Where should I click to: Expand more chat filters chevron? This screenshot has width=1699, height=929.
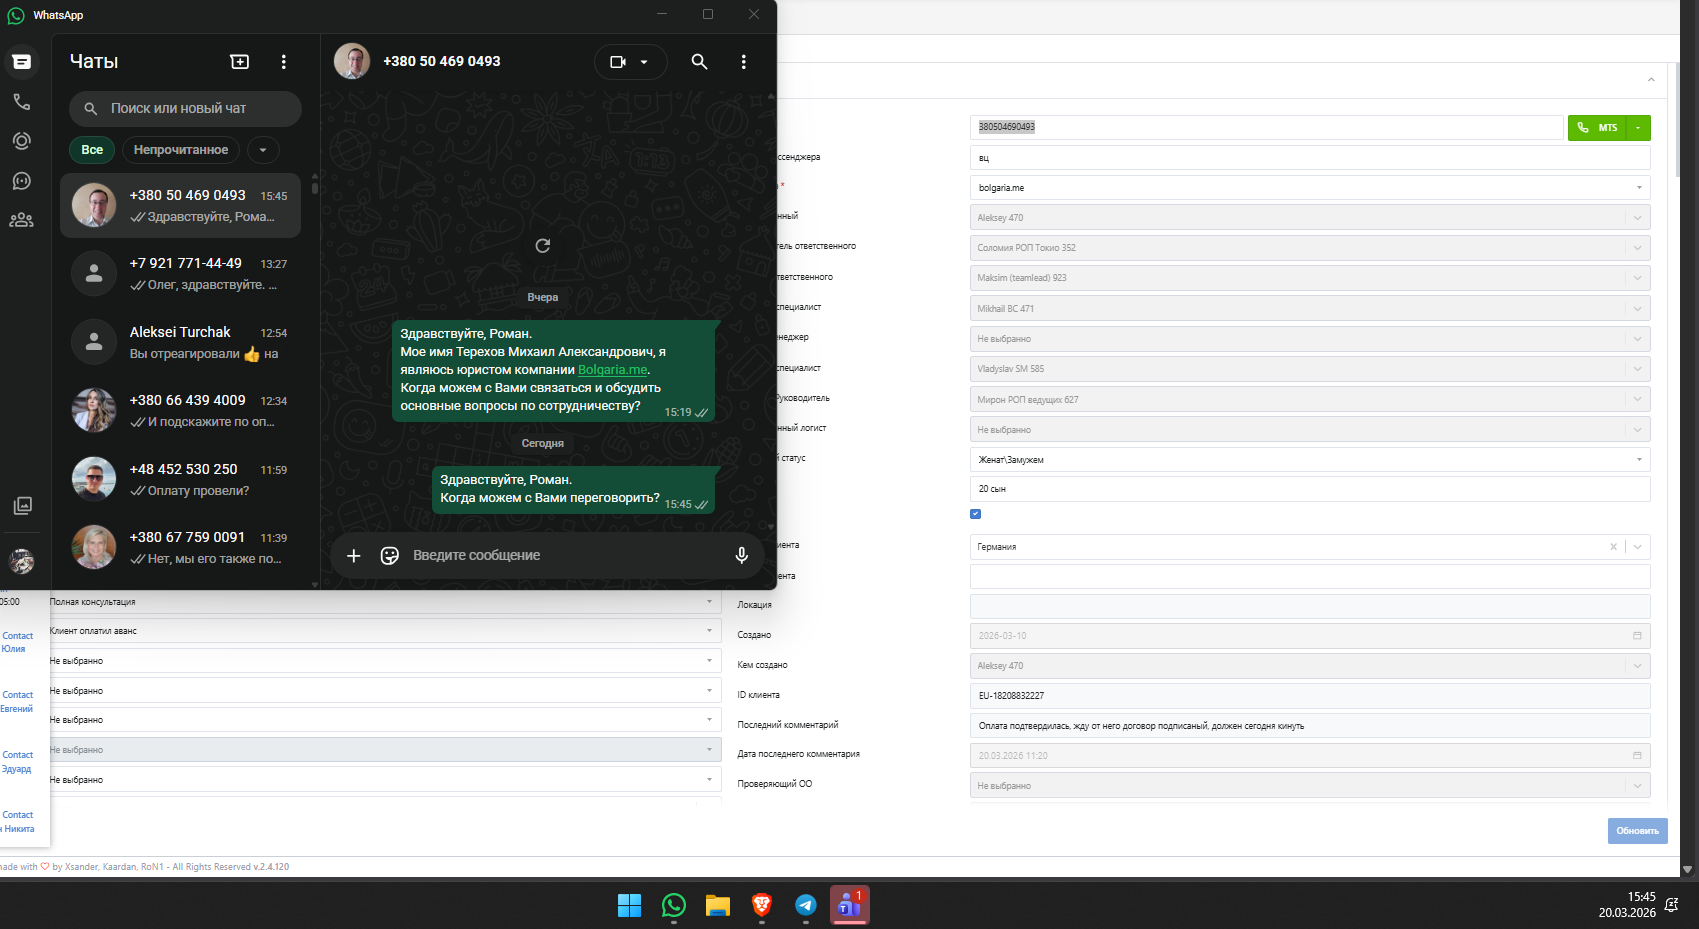pos(263,150)
